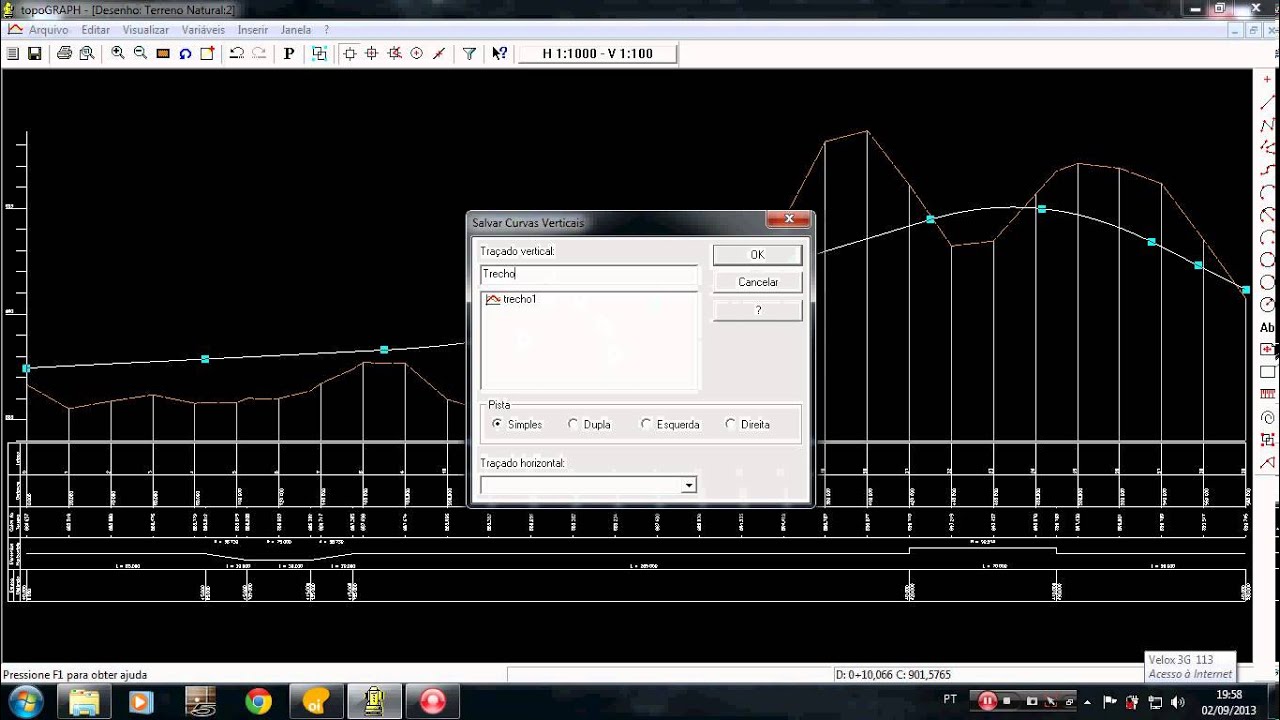
Task: Click the red diagonal line snap icon
Action: click(x=438, y=54)
